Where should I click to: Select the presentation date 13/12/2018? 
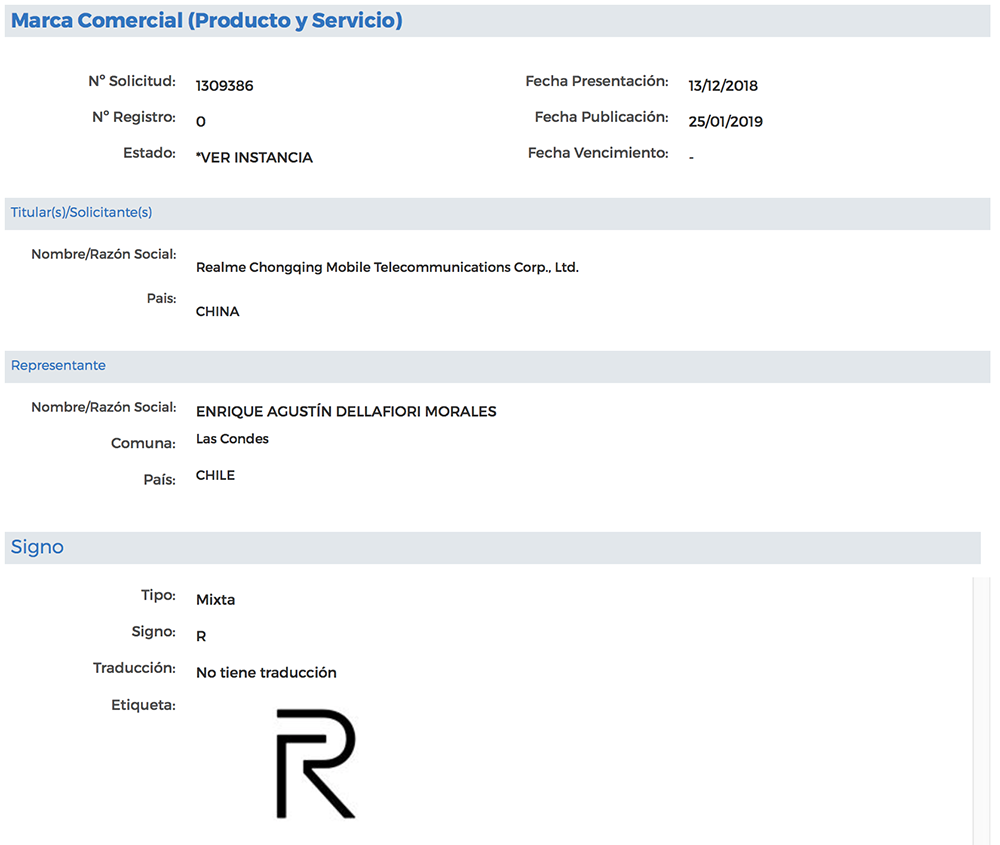coord(723,85)
